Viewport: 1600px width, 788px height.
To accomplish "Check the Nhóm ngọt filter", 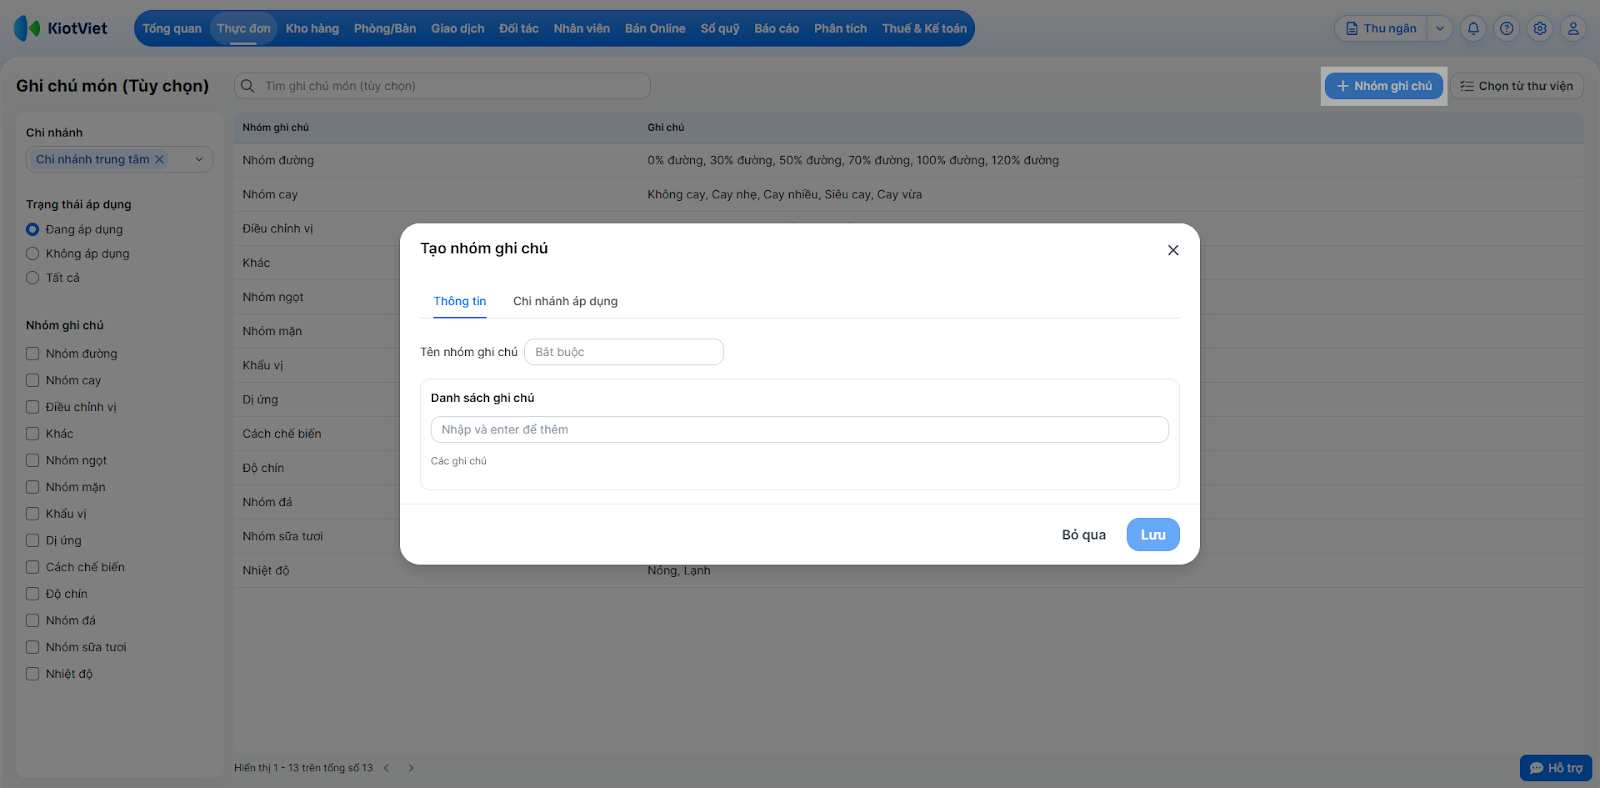I will 33,460.
